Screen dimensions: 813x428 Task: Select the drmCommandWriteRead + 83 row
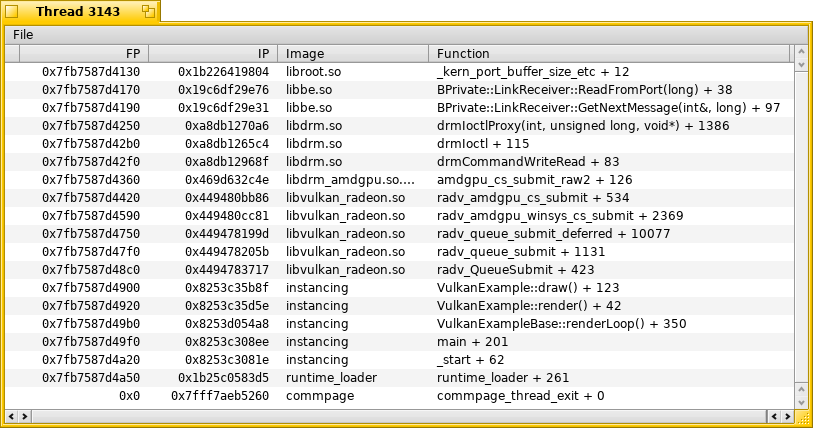tap(399, 162)
